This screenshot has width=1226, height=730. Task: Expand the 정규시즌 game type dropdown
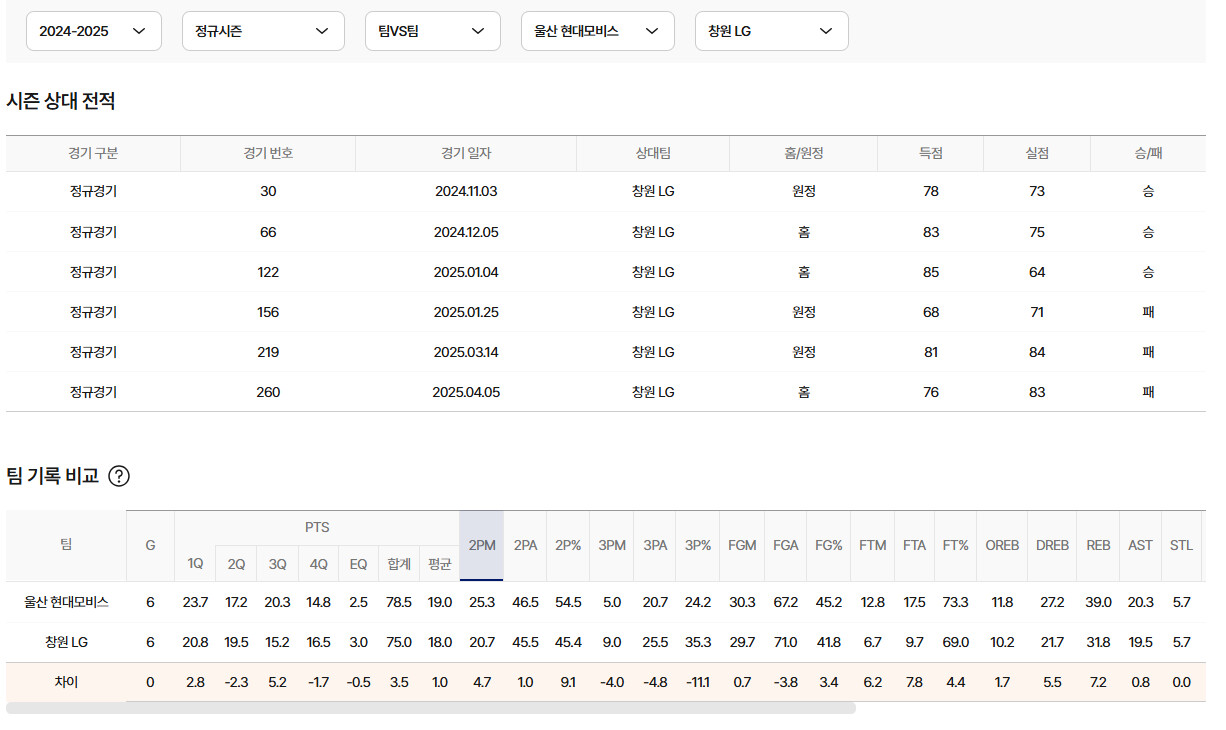[263, 31]
